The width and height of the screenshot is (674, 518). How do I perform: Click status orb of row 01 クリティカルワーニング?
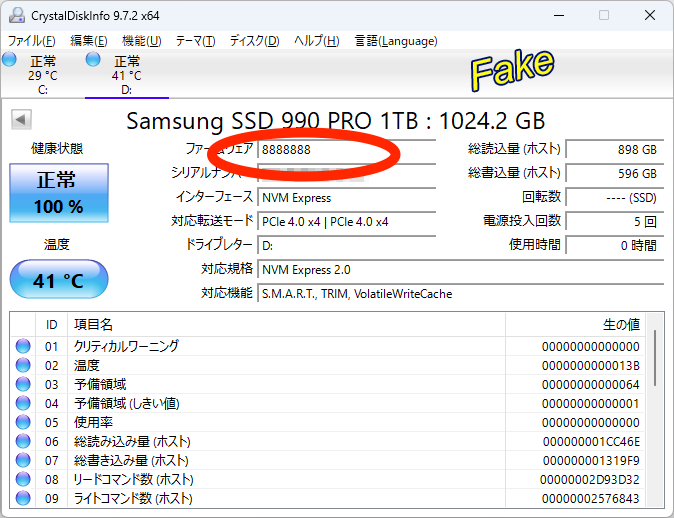point(23,346)
